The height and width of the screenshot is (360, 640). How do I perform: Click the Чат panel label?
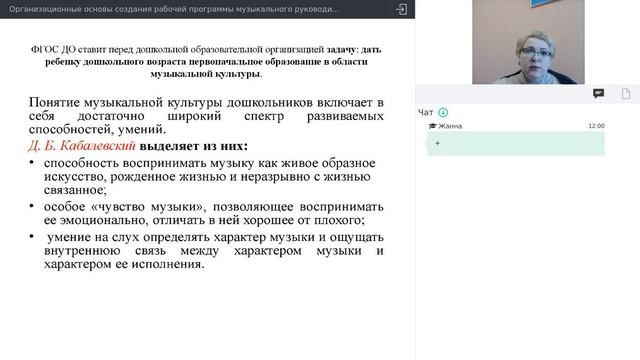pos(425,112)
